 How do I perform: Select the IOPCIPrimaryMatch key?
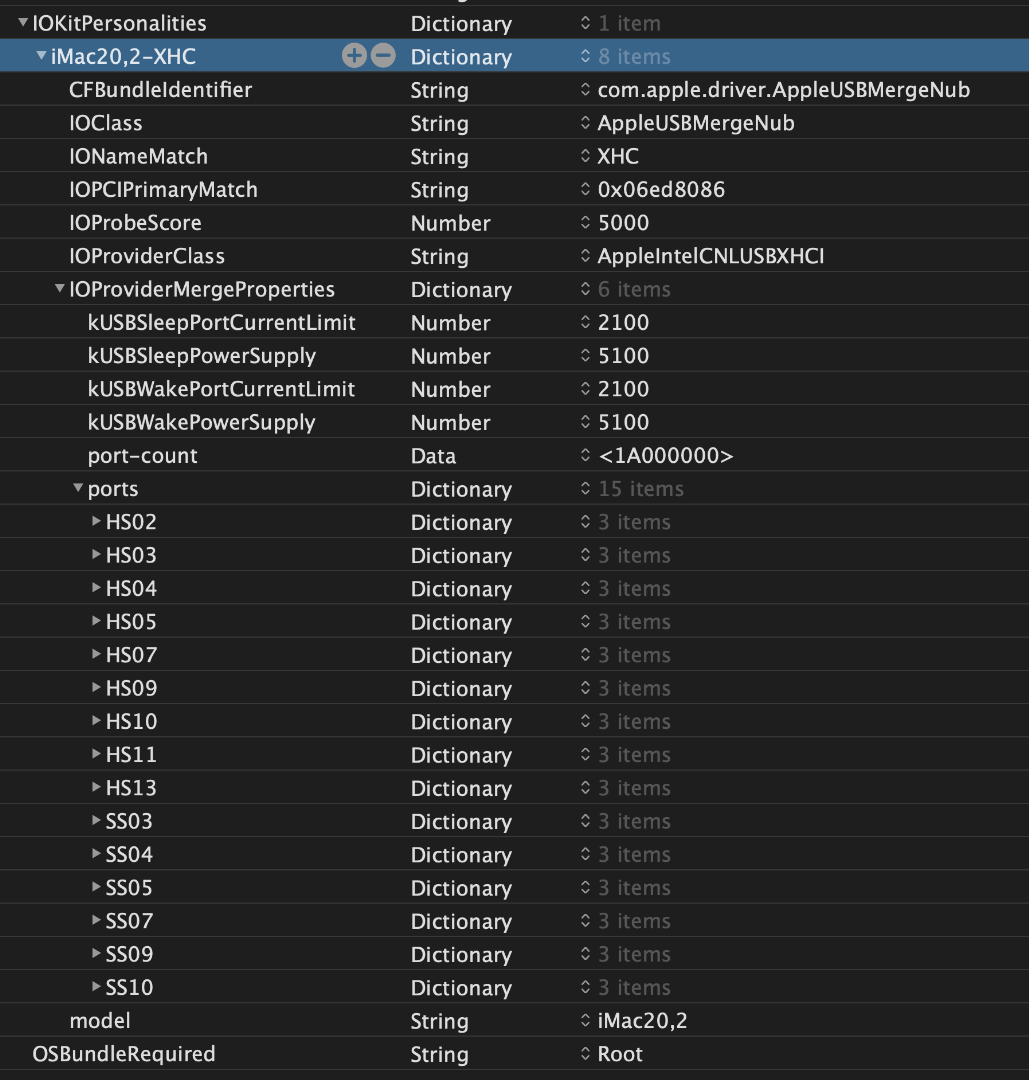pyautogui.click(x=163, y=189)
